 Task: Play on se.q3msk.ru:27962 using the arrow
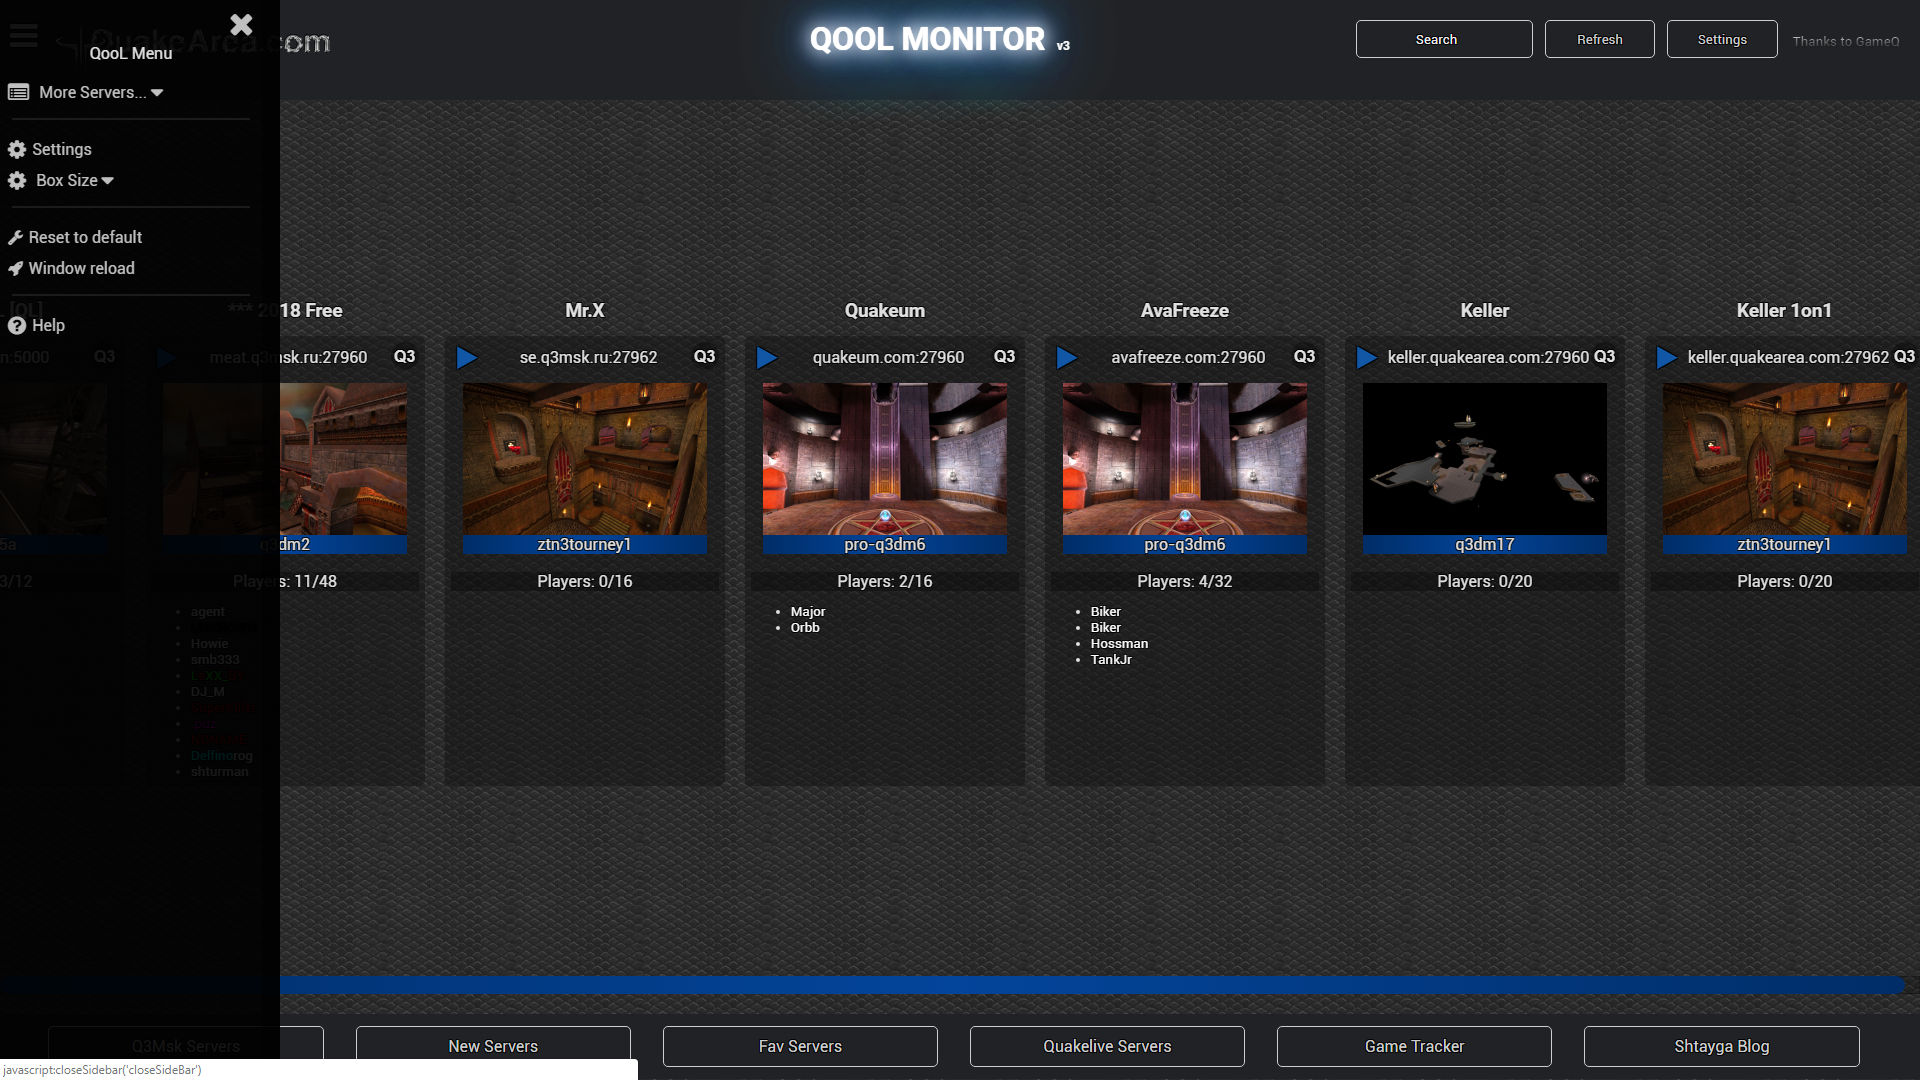(x=466, y=357)
